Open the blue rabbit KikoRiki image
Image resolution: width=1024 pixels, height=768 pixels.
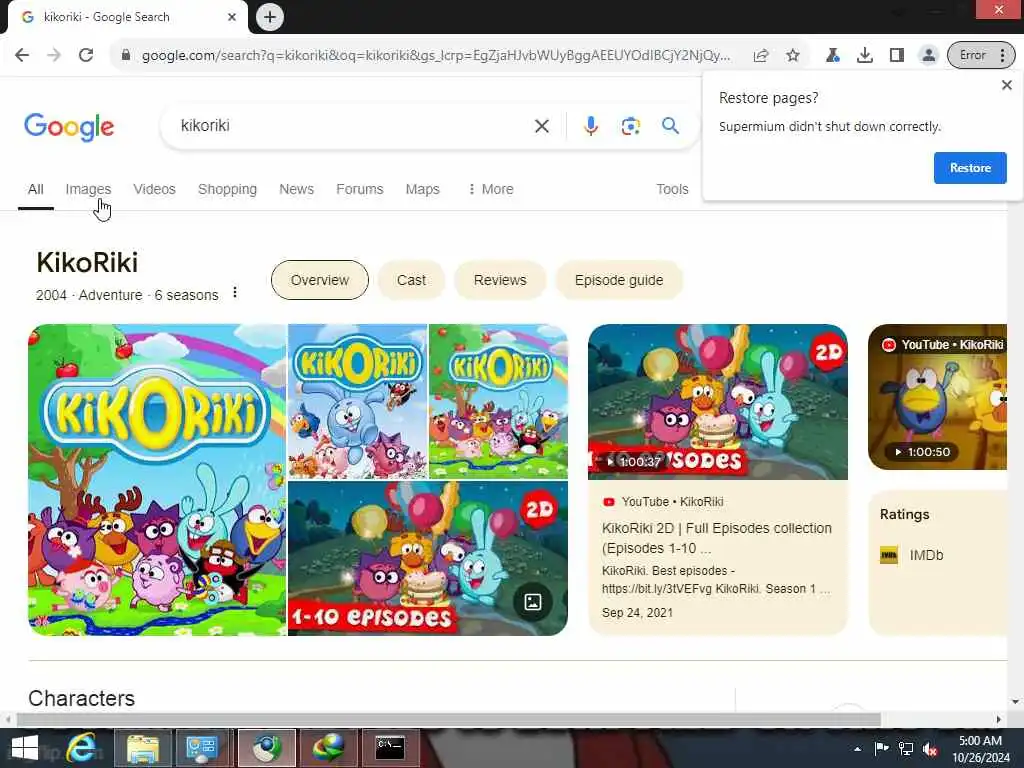(357, 402)
